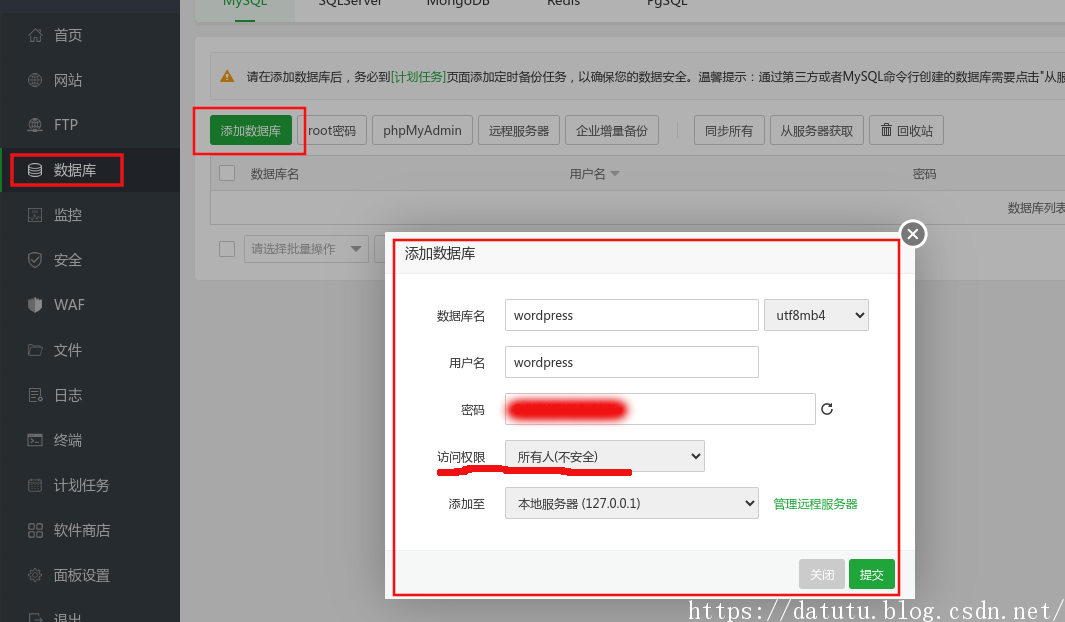
Task: Open the 监控 monitor icon
Action: pos(35,215)
